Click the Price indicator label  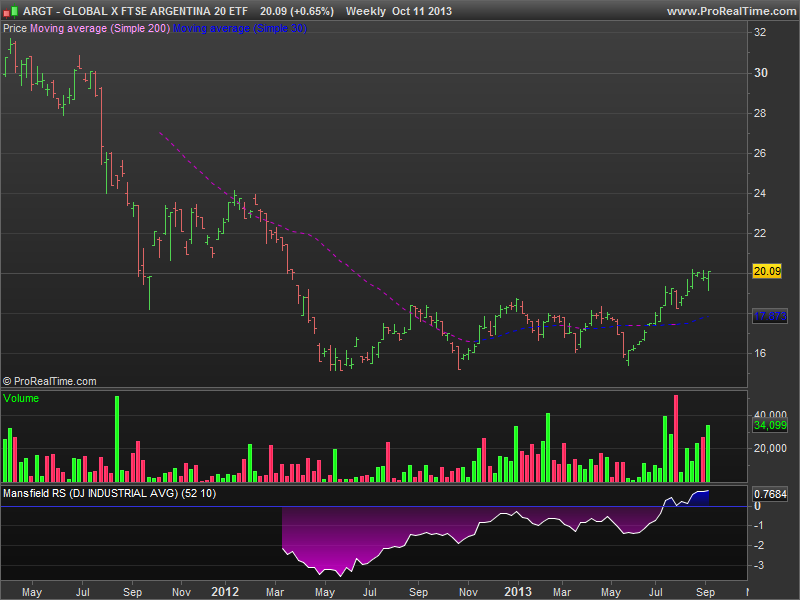(x=15, y=28)
